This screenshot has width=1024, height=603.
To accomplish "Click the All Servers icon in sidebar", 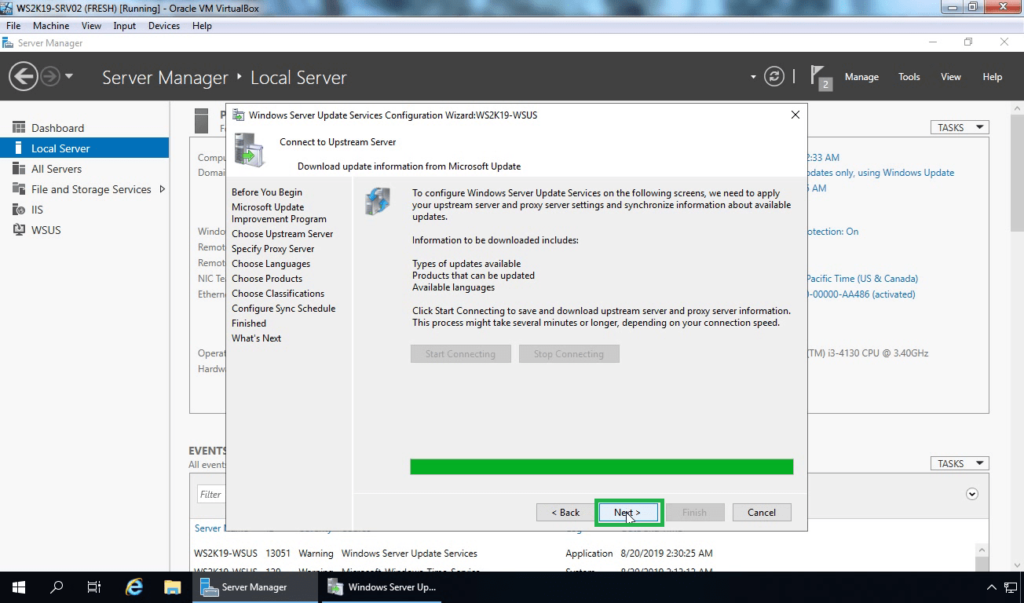I will [x=18, y=169].
